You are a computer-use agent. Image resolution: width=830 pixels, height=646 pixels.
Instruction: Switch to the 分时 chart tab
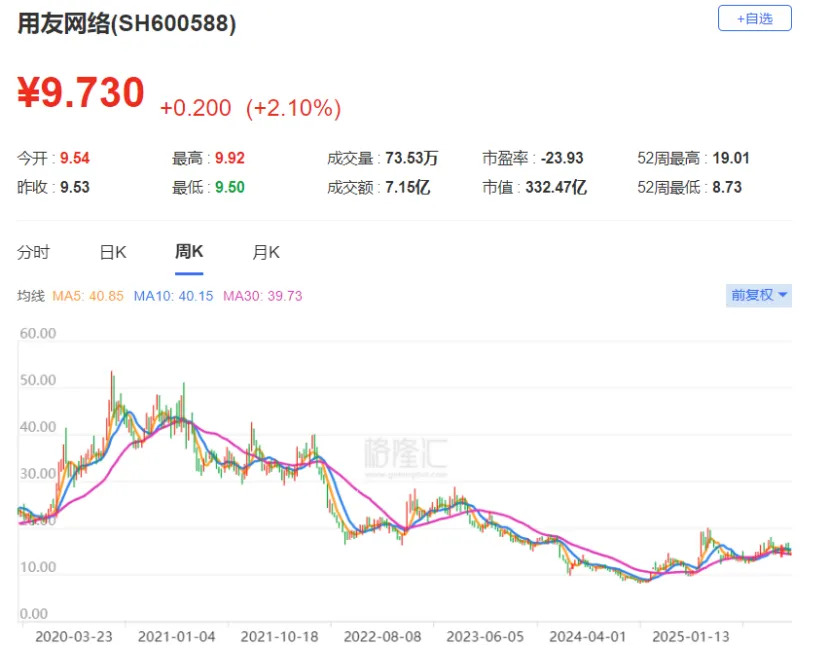click(x=33, y=252)
